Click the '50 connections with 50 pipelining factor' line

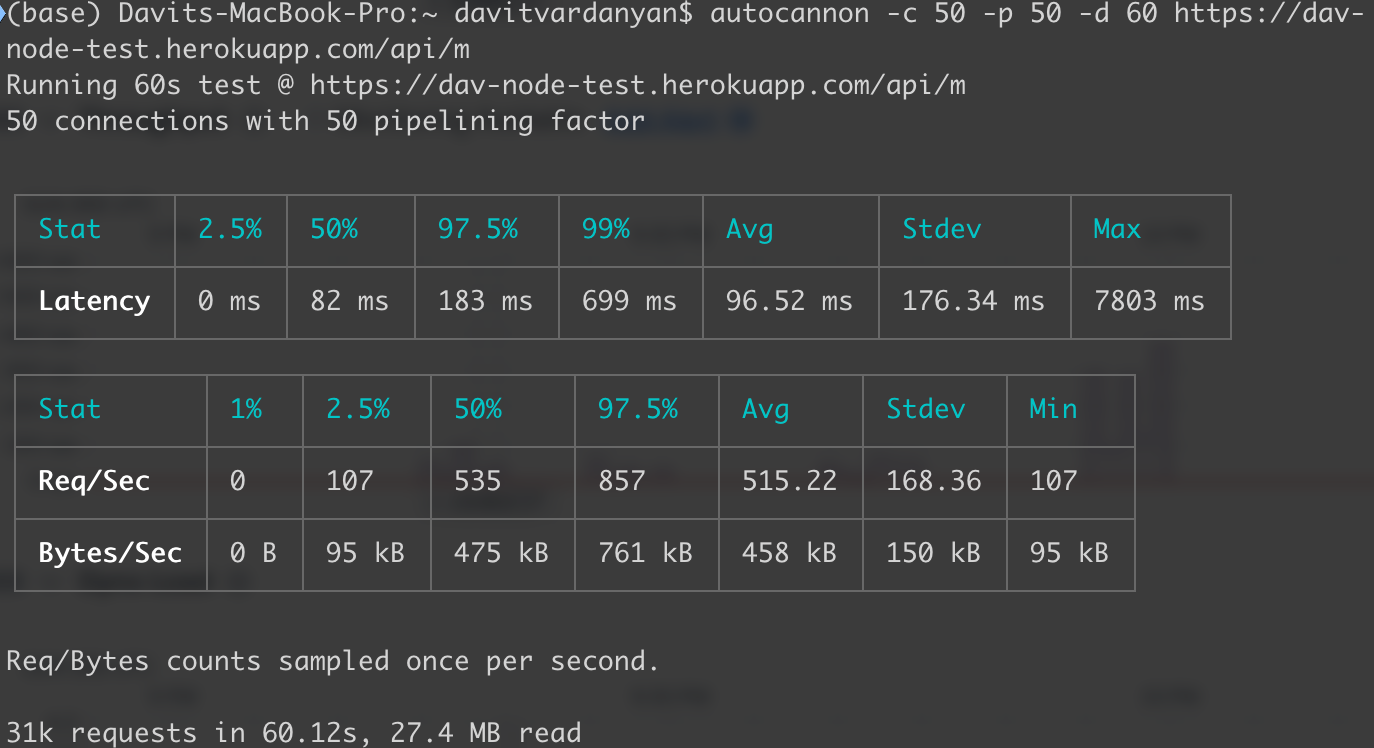point(325,121)
